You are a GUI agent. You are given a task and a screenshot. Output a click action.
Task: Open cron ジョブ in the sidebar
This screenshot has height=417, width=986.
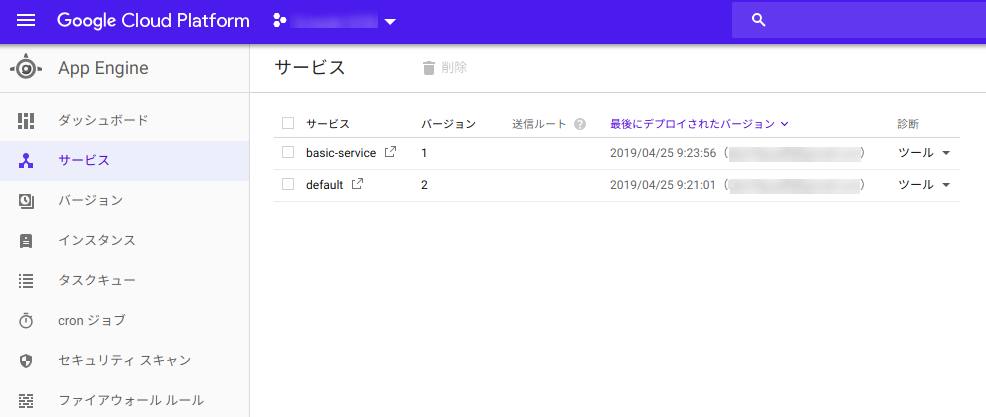point(92,320)
